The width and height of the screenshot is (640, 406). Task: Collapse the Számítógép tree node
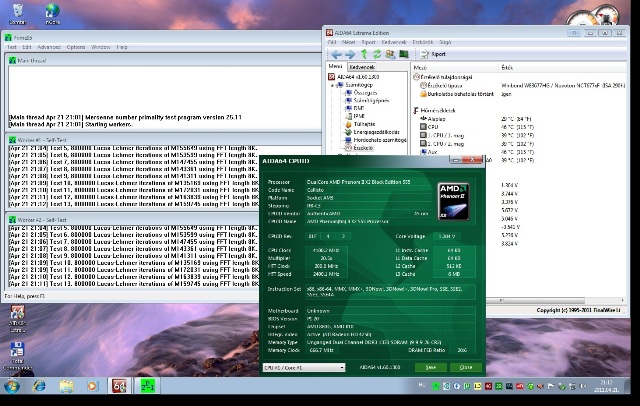point(332,85)
